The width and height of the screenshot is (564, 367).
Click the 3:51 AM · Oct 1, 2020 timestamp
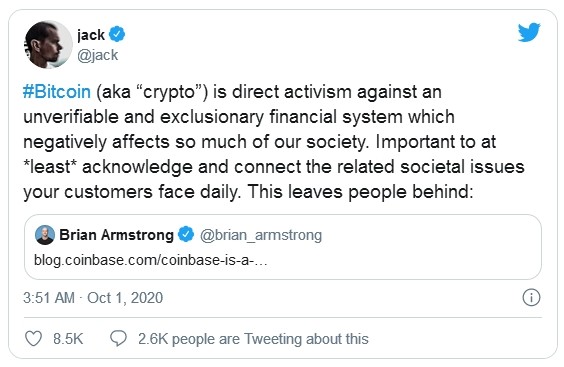93,298
